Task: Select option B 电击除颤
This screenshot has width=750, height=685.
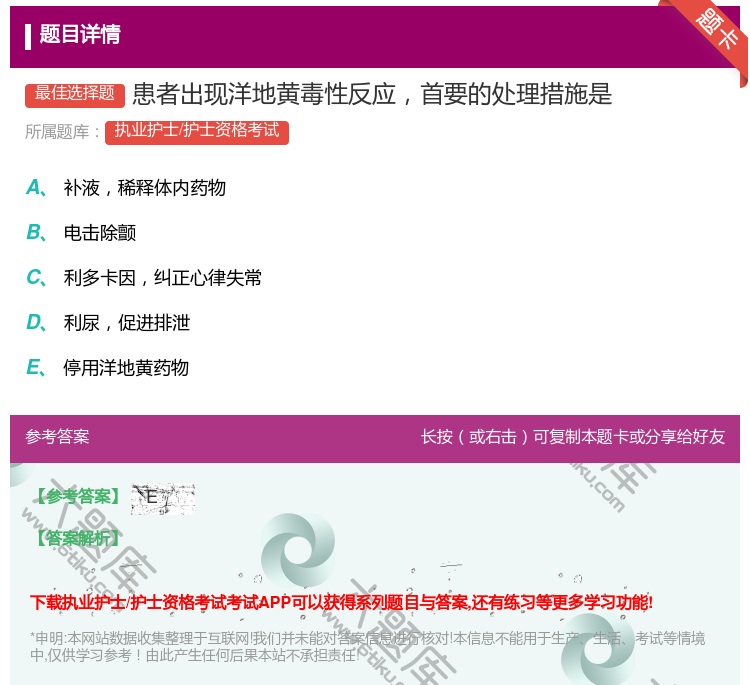Action: 81,232
